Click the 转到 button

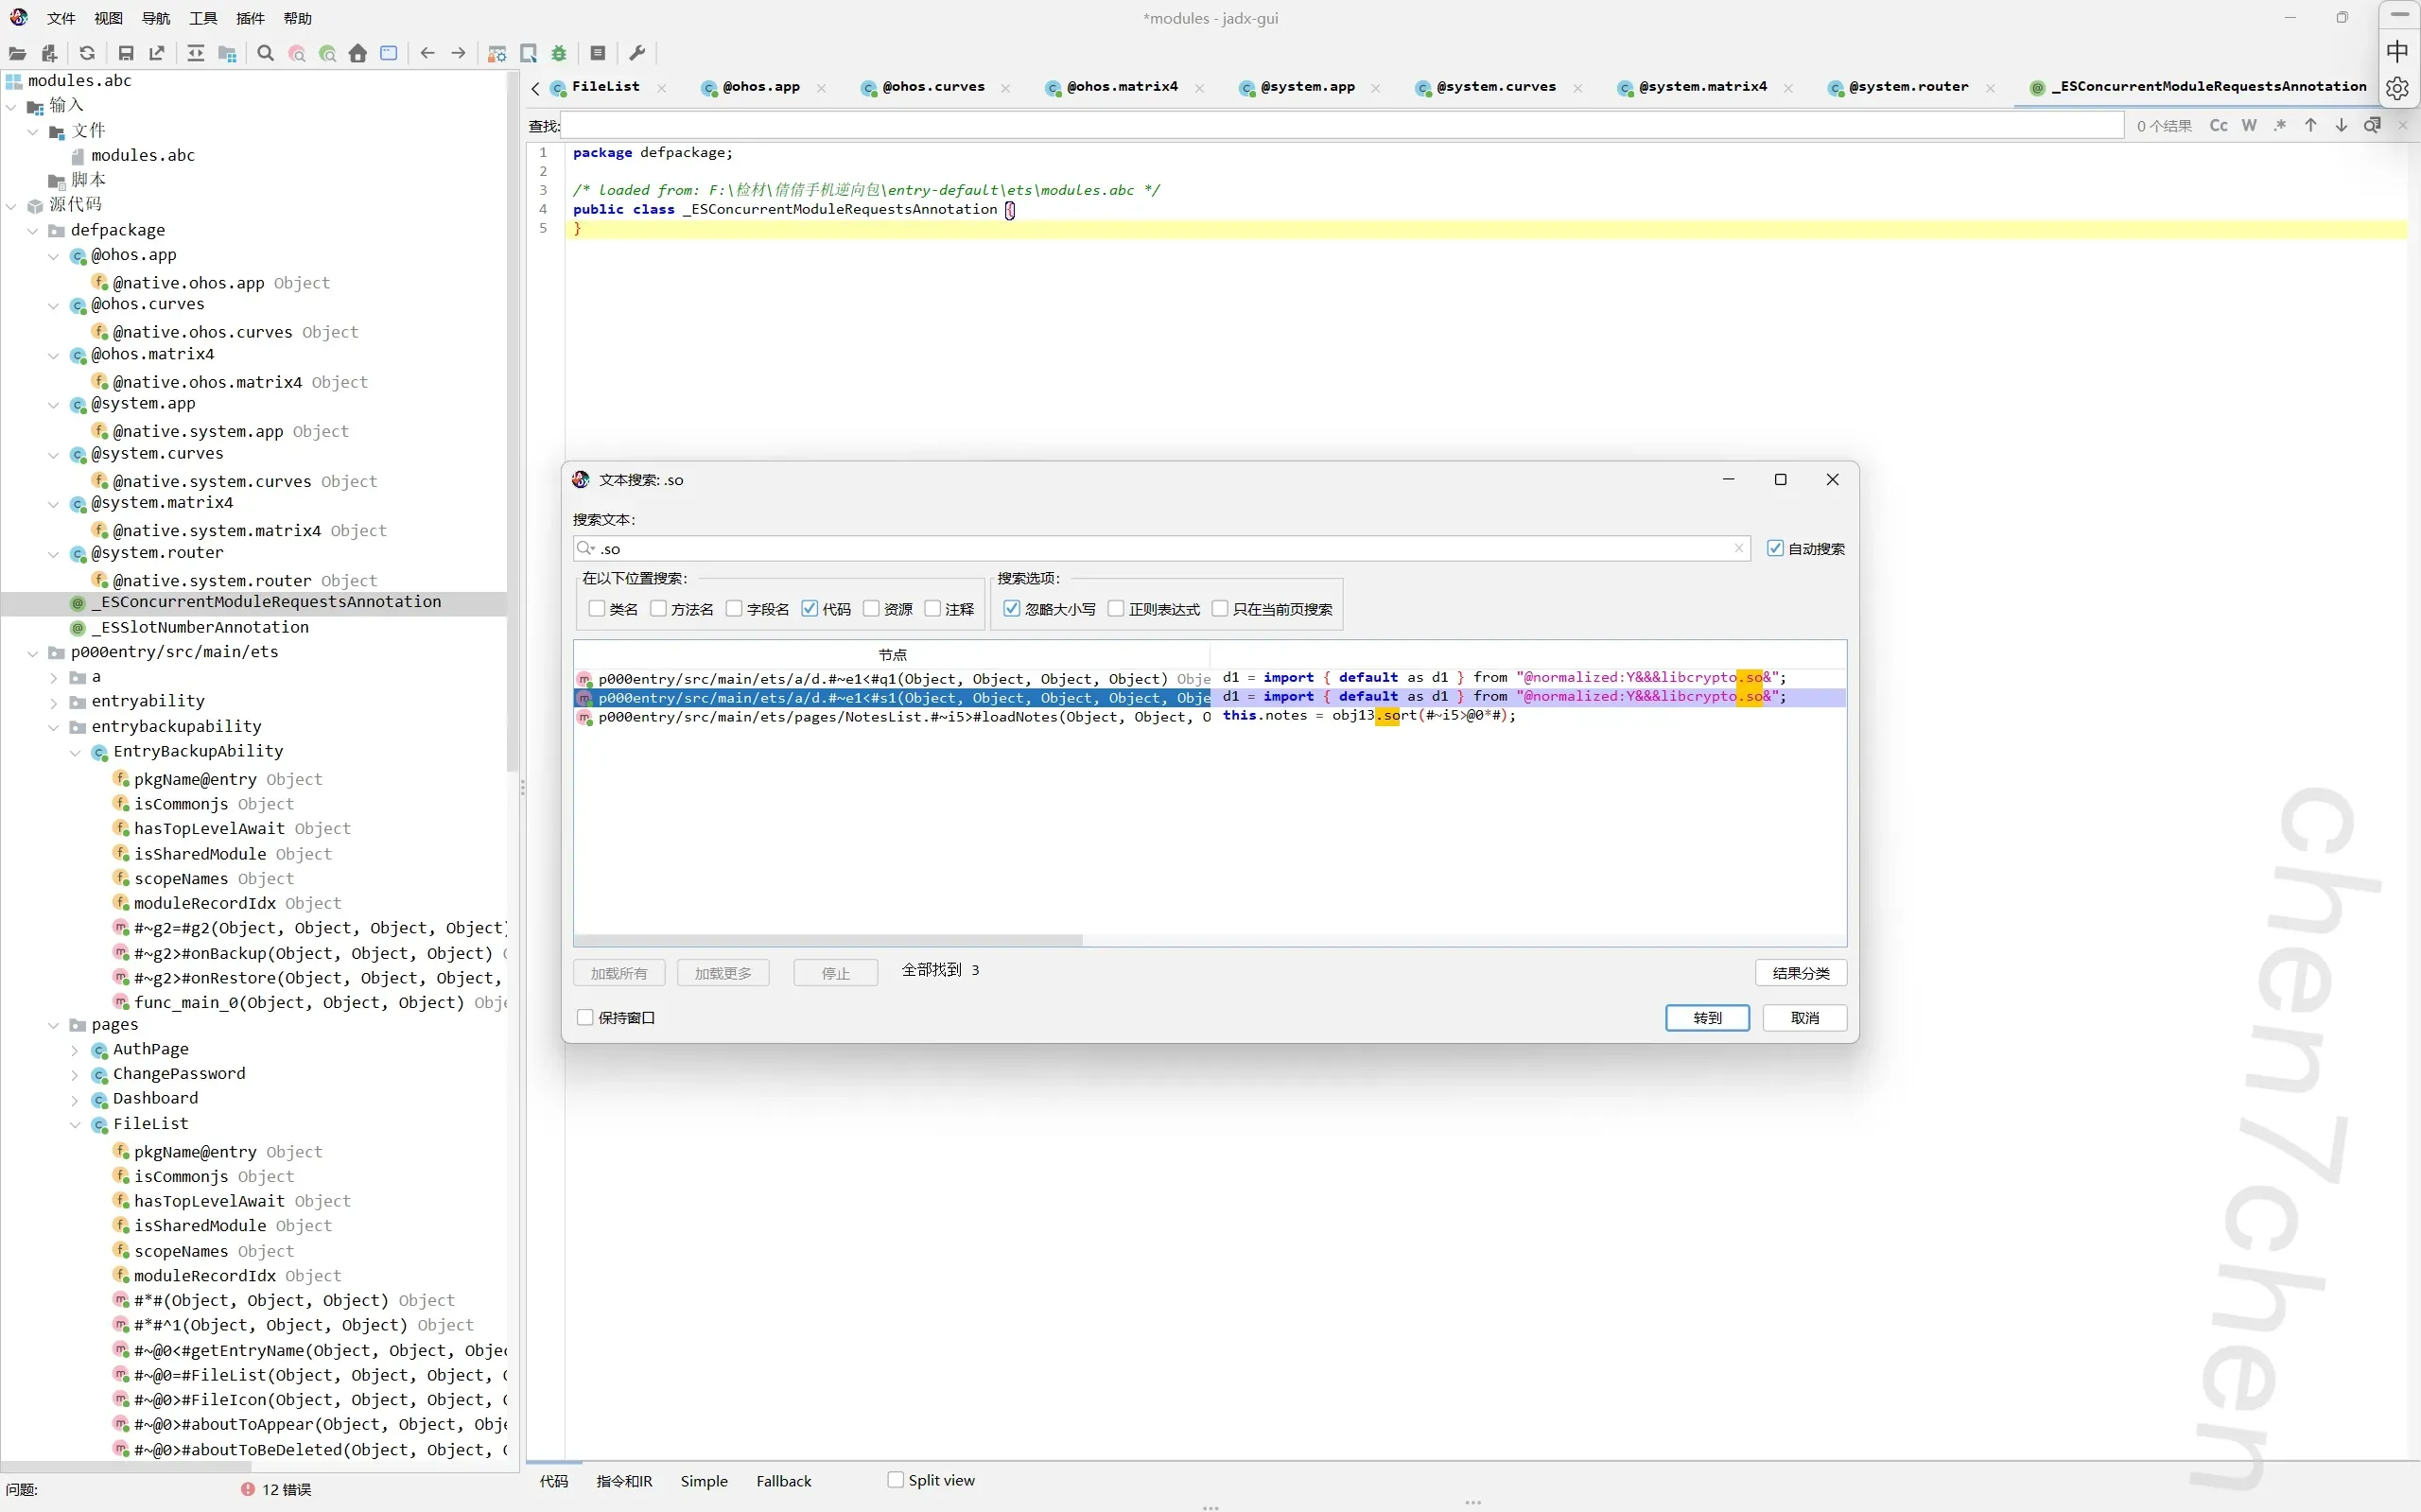(x=1707, y=1018)
